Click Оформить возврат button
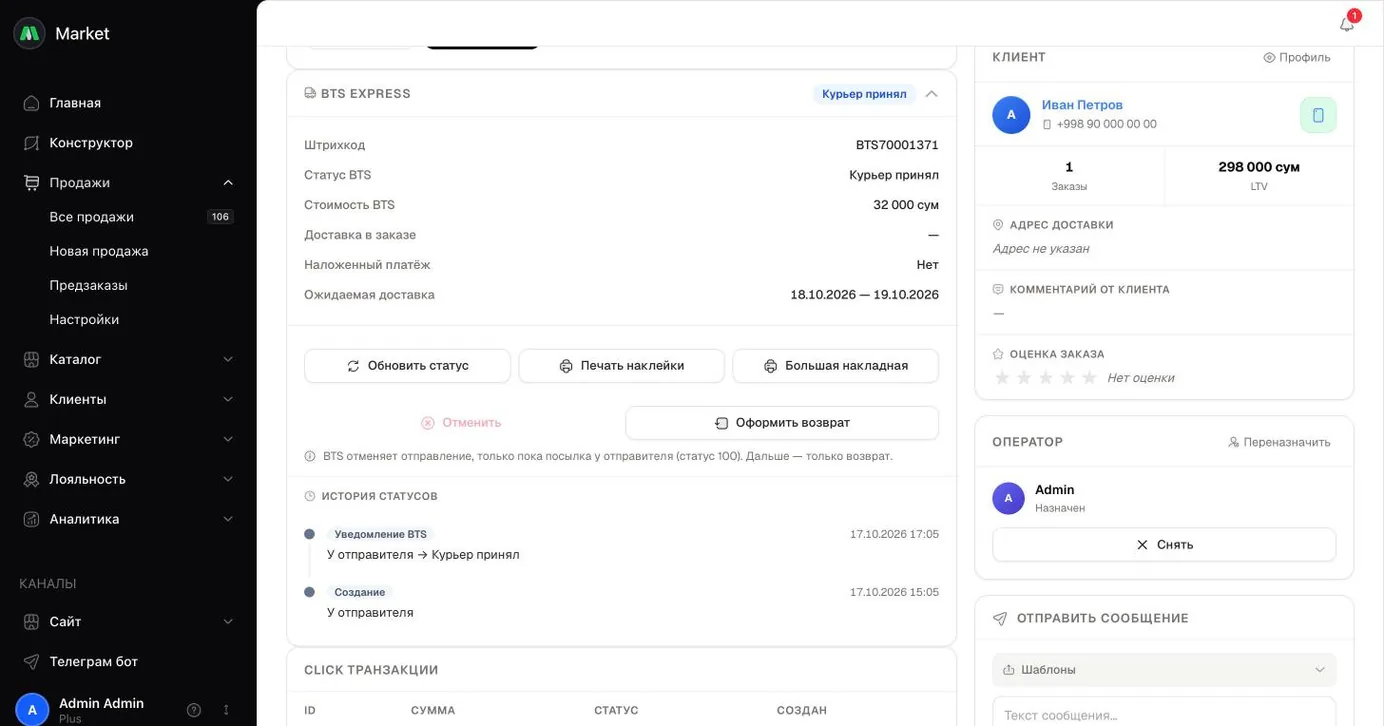This screenshot has width=1384, height=726. [782, 423]
